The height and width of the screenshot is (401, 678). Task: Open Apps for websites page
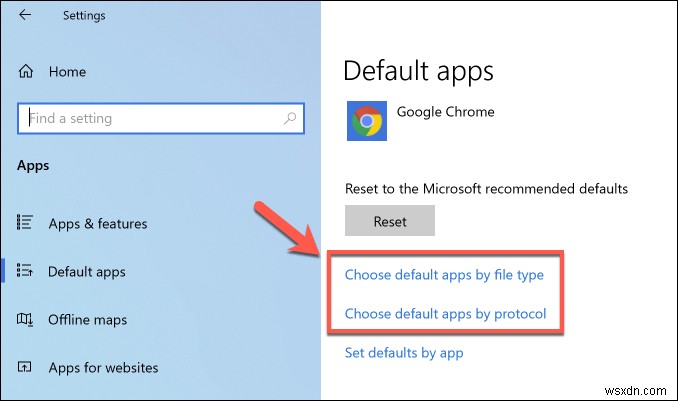point(102,368)
